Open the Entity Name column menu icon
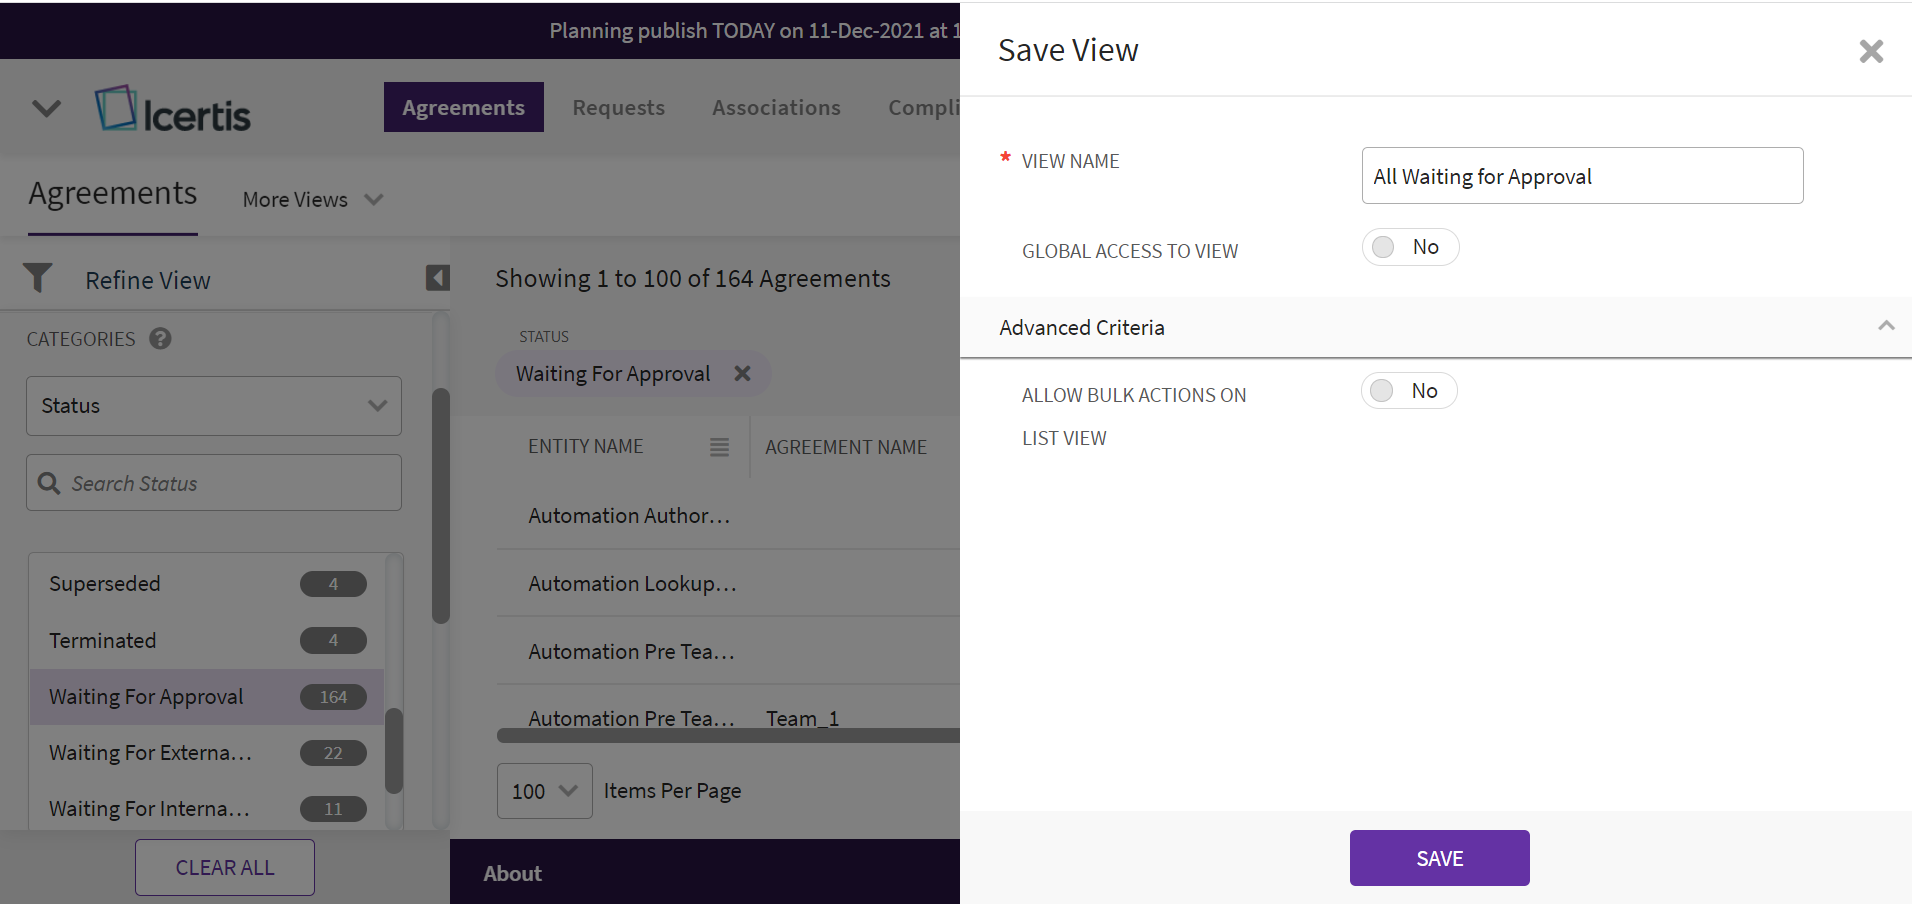 tap(719, 447)
